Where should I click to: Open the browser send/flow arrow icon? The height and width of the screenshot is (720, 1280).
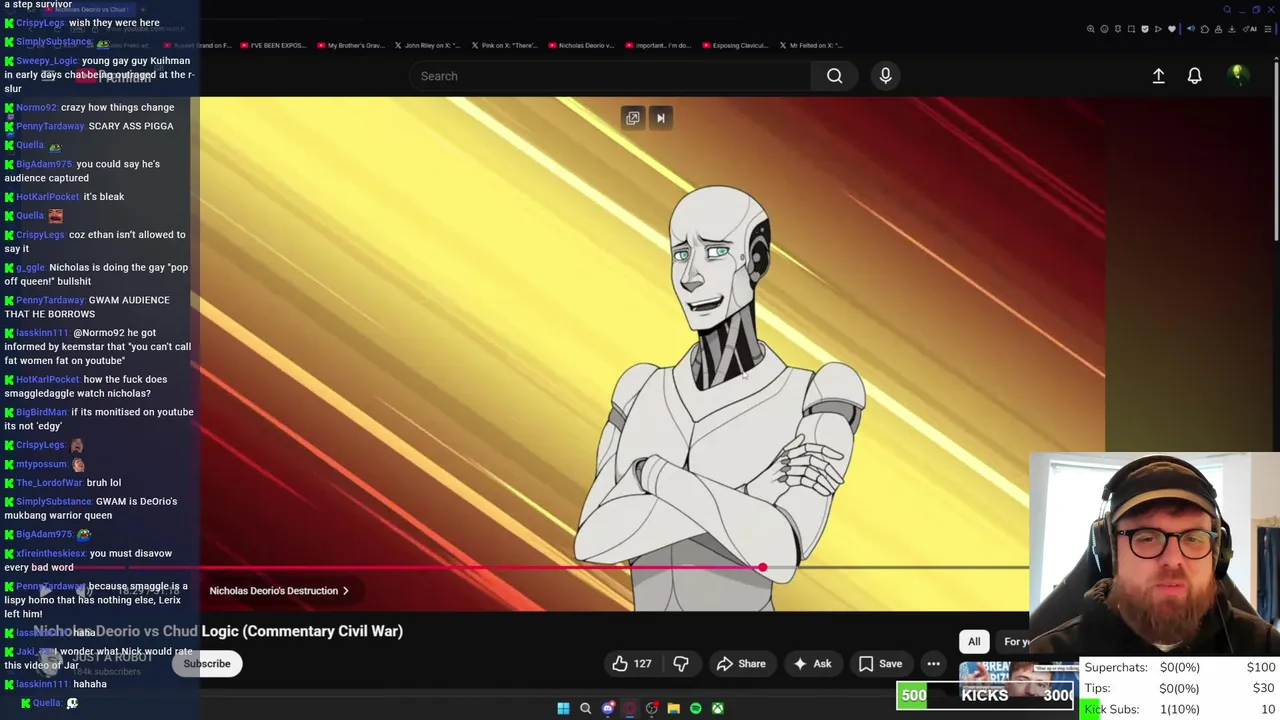point(1158,29)
